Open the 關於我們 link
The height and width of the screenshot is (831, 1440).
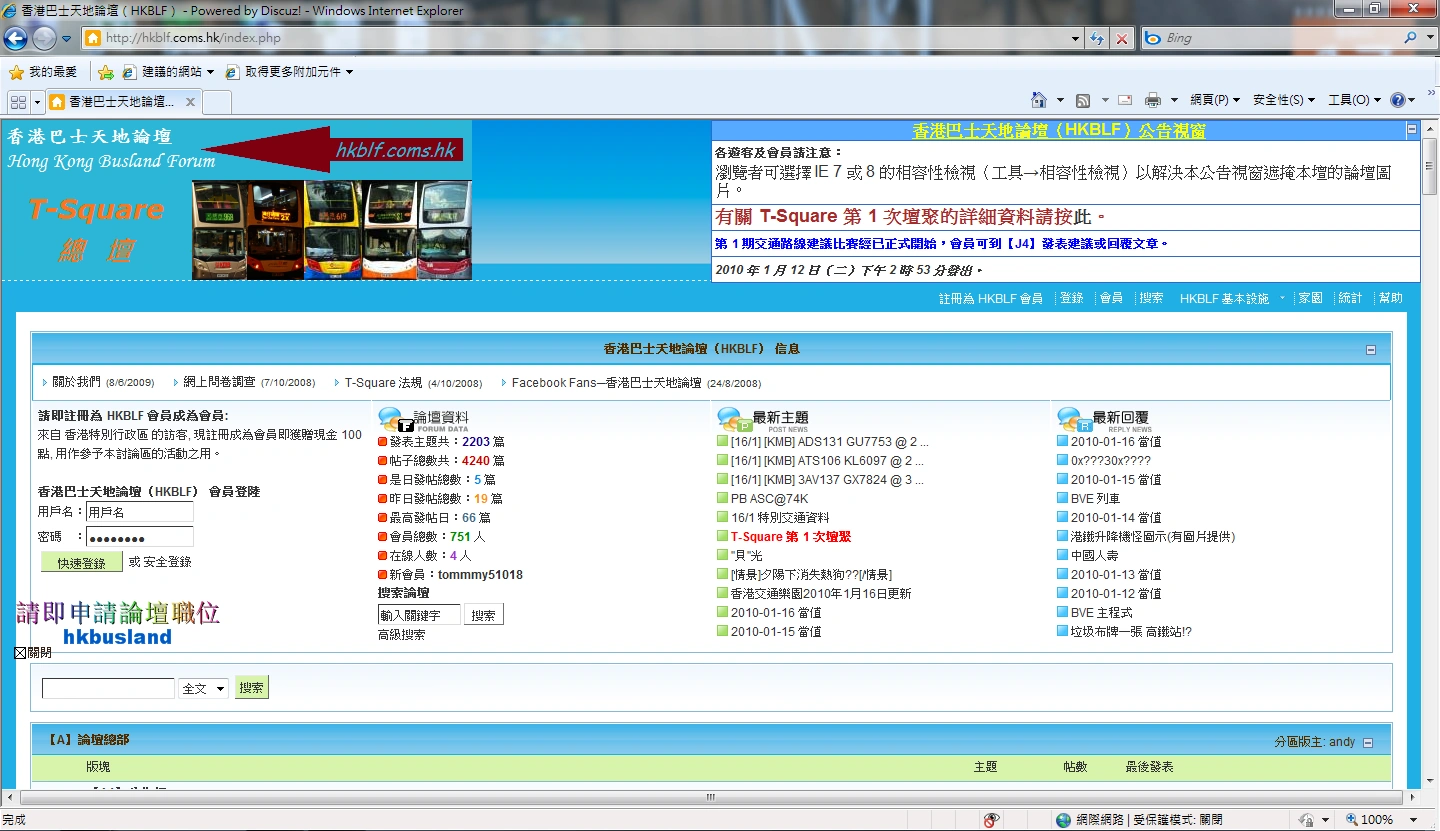click(x=75, y=382)
